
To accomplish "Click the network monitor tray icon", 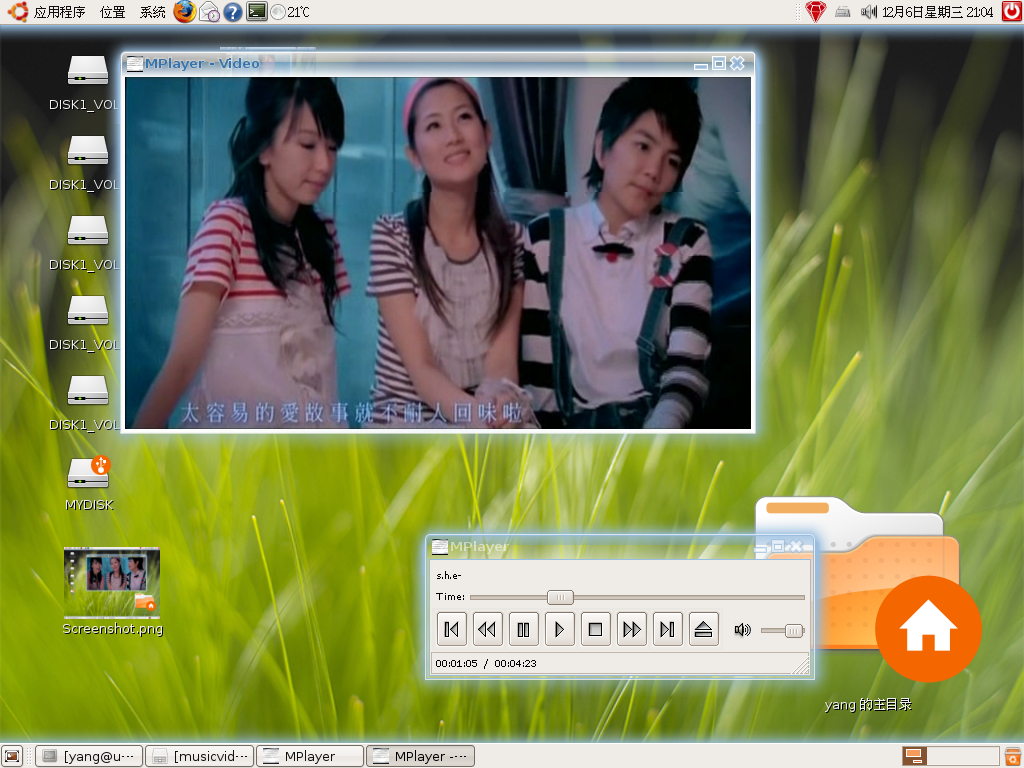I will click(x=842, y=12).
